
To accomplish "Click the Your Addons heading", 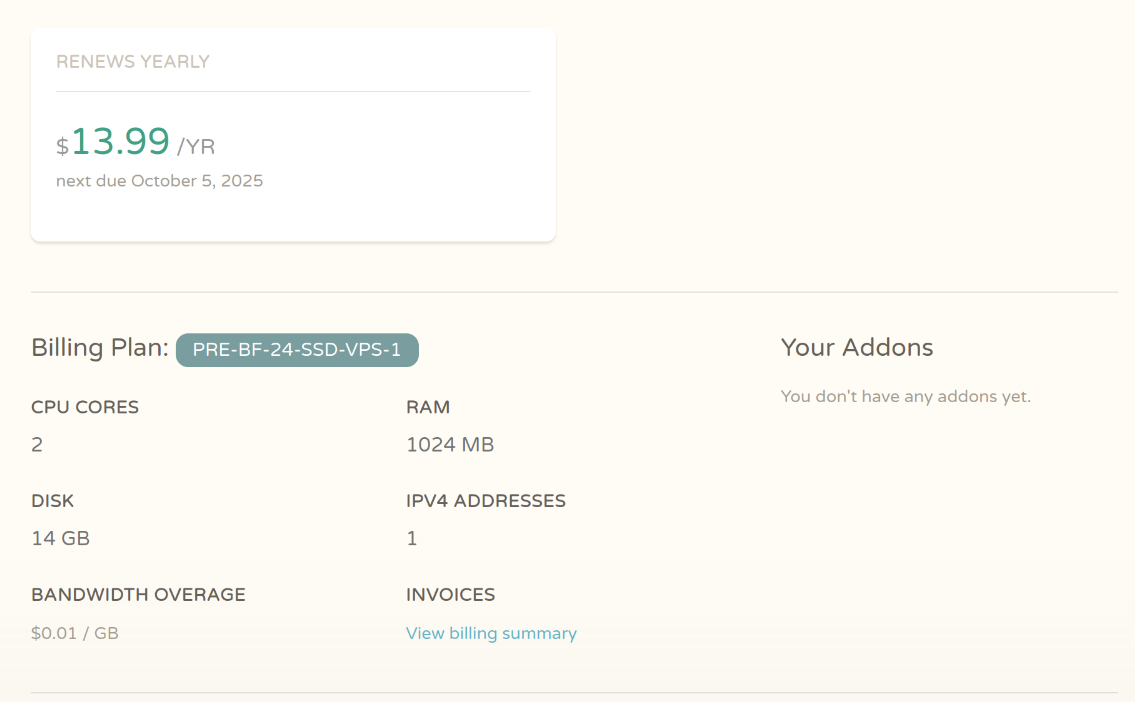I will pos(857,347).
